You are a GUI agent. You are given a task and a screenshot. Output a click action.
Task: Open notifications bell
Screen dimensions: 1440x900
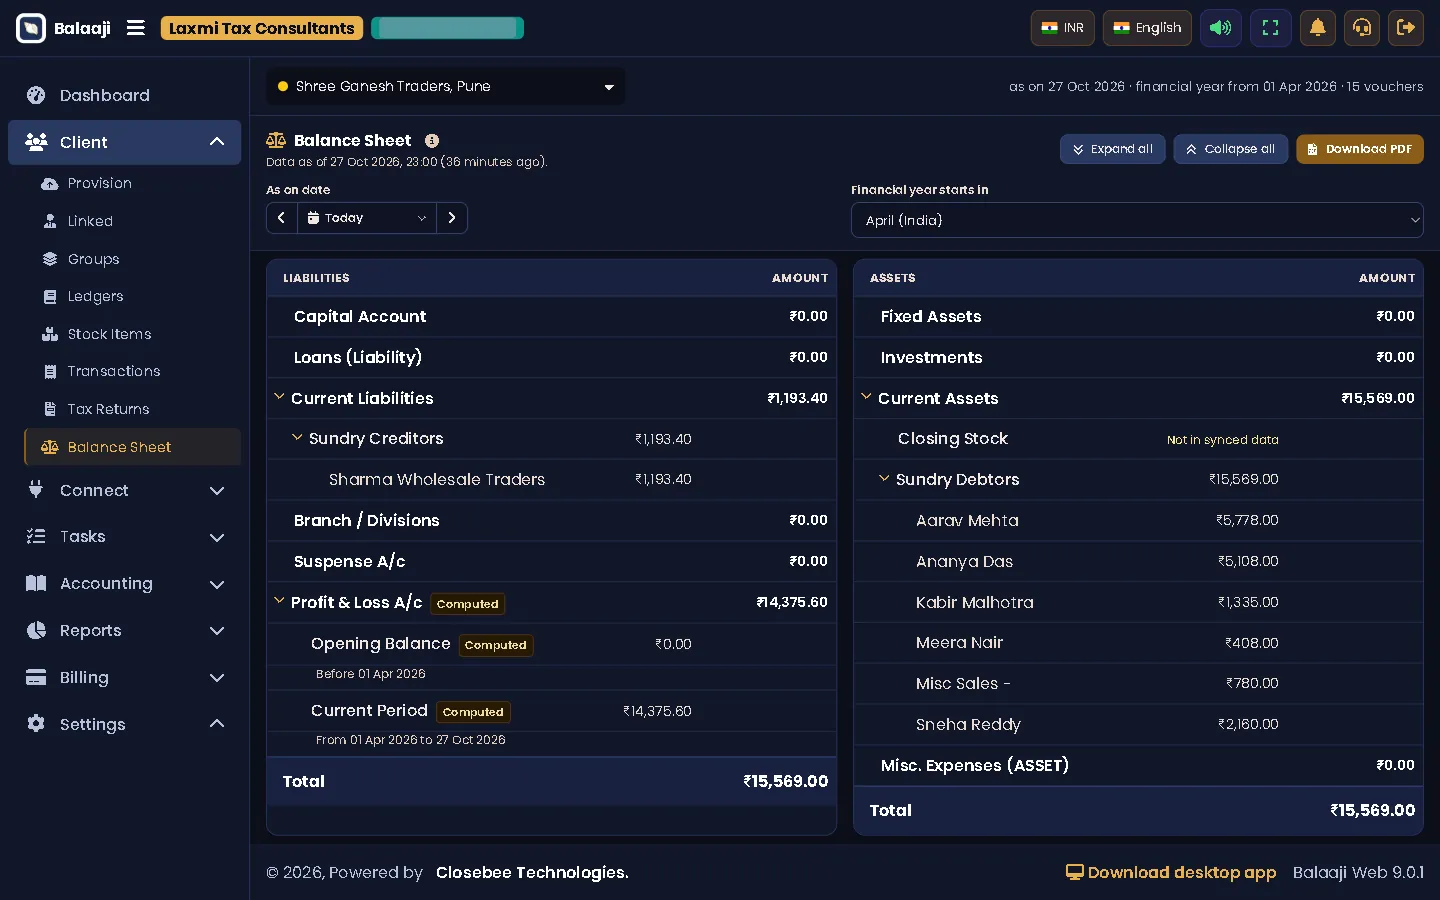point(1318,28)
